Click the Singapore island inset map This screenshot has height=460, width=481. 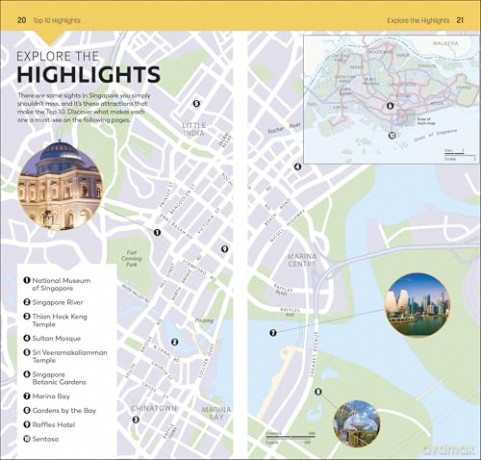[x=392, y=99]
